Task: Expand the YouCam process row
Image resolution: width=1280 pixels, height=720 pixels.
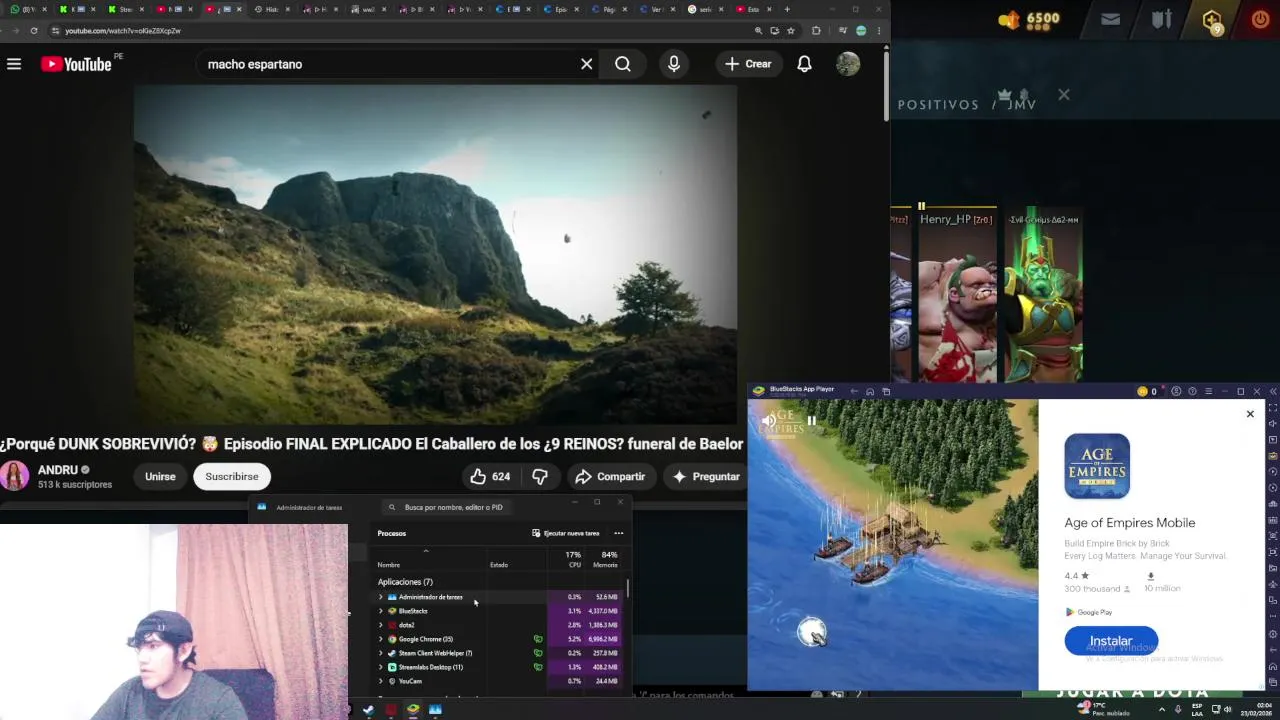Action: pos(380,681)
